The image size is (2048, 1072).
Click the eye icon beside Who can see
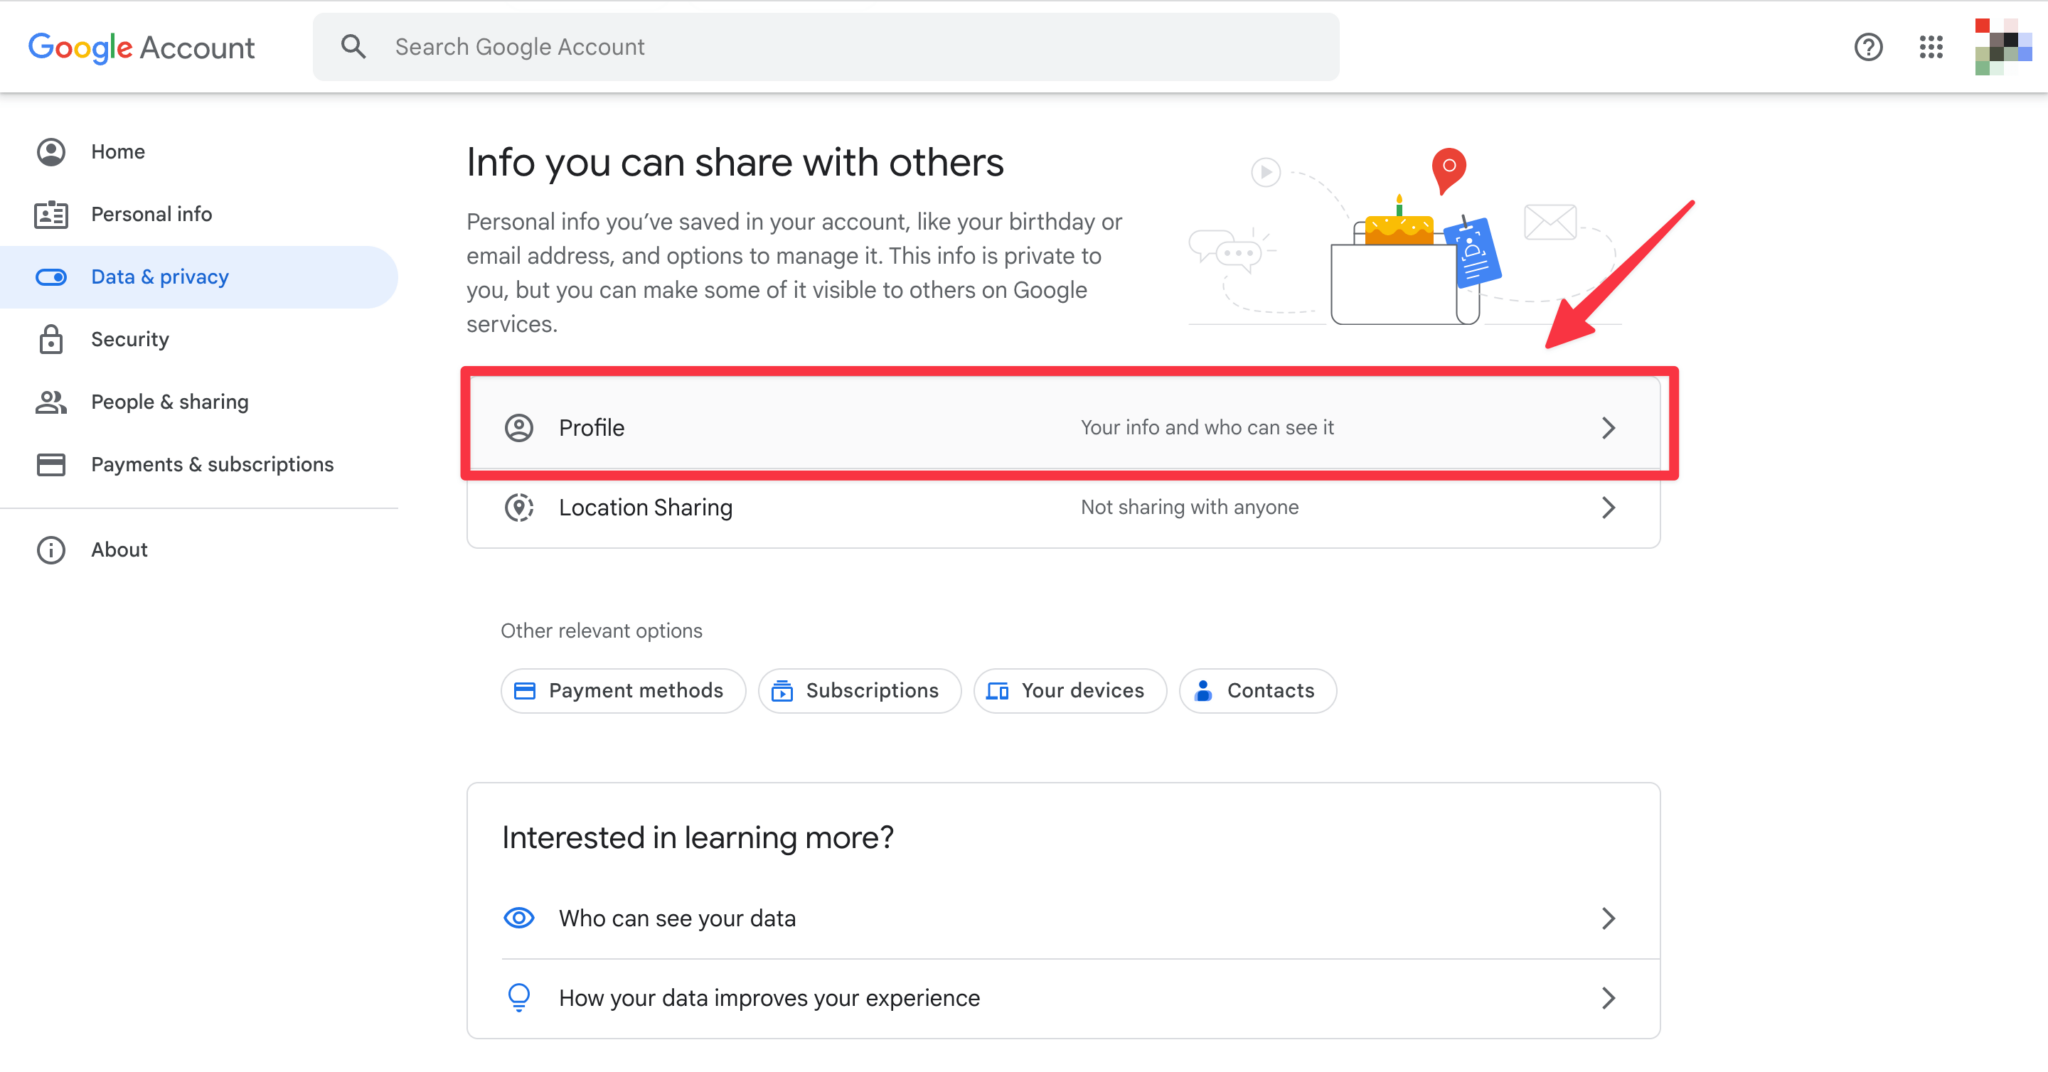(519, 918)
